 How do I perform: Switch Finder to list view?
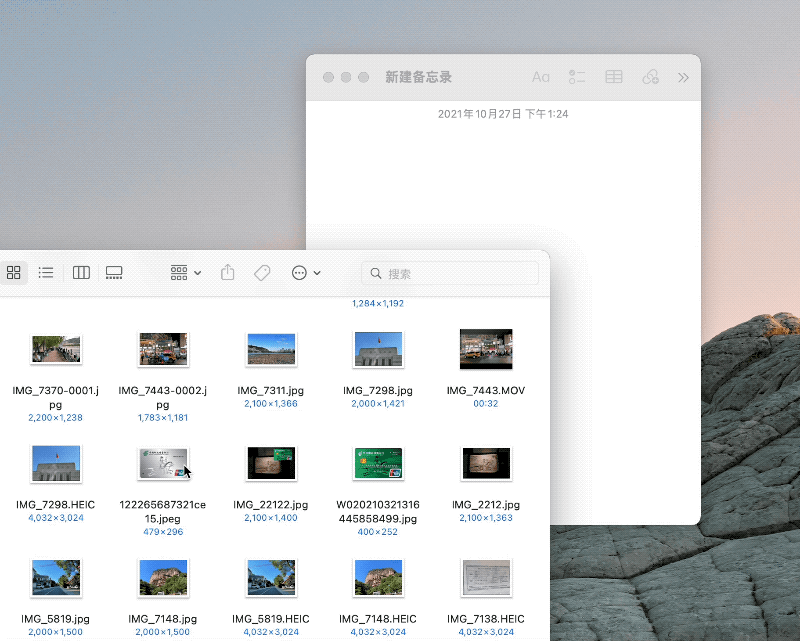[x=46, y=273]
